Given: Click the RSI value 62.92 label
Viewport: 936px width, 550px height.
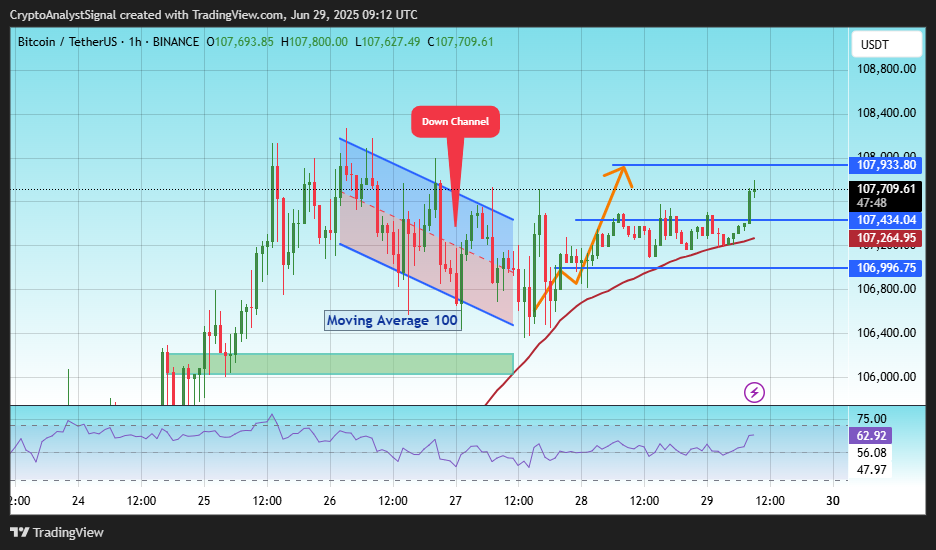Looking at the screenshot, I should point(871,435).
